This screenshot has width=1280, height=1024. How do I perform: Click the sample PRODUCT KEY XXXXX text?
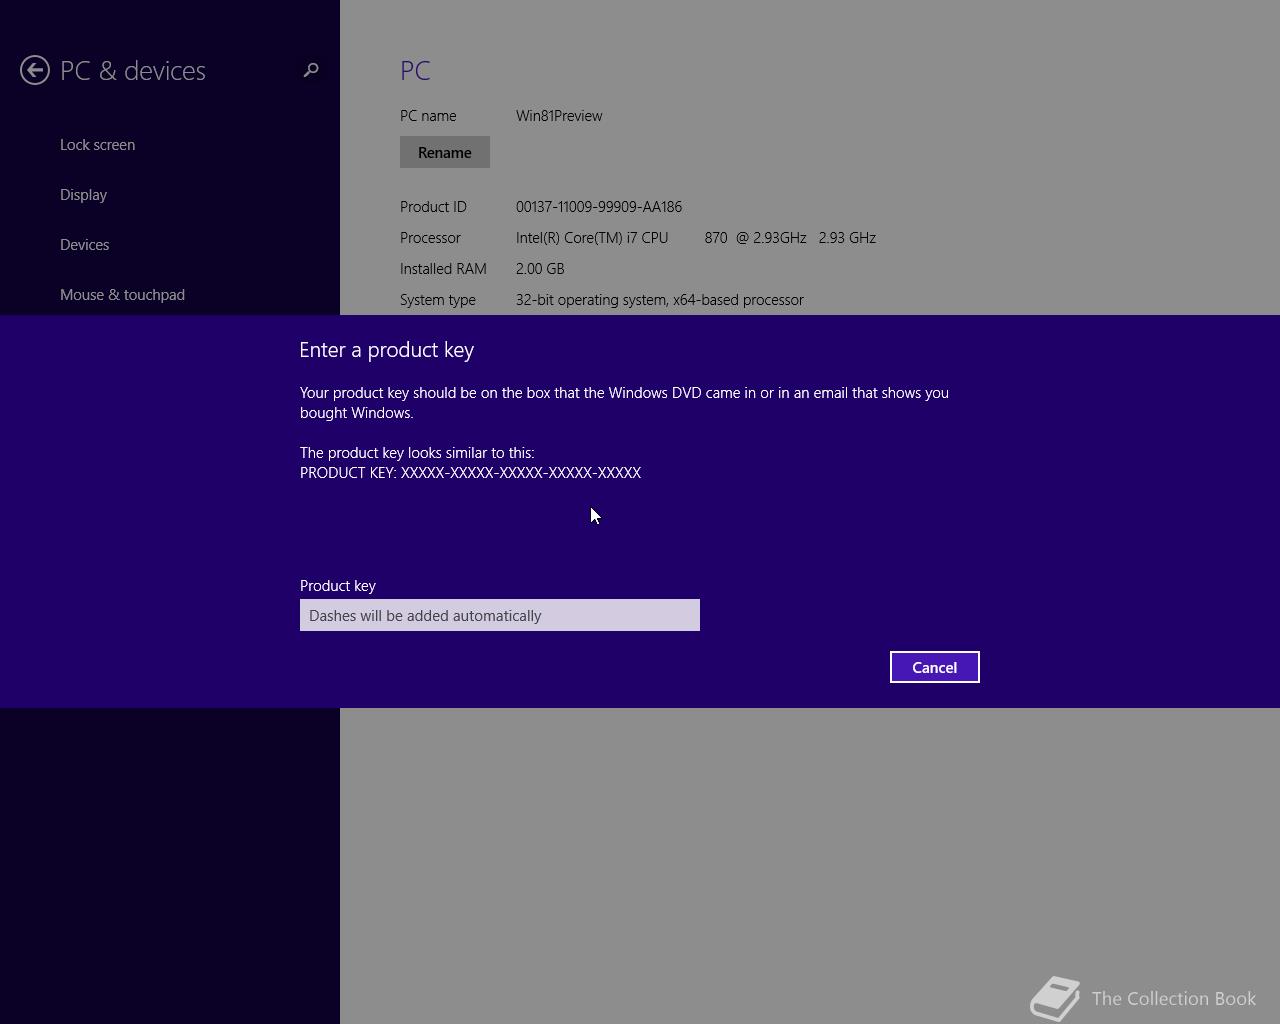pos(471,473)
